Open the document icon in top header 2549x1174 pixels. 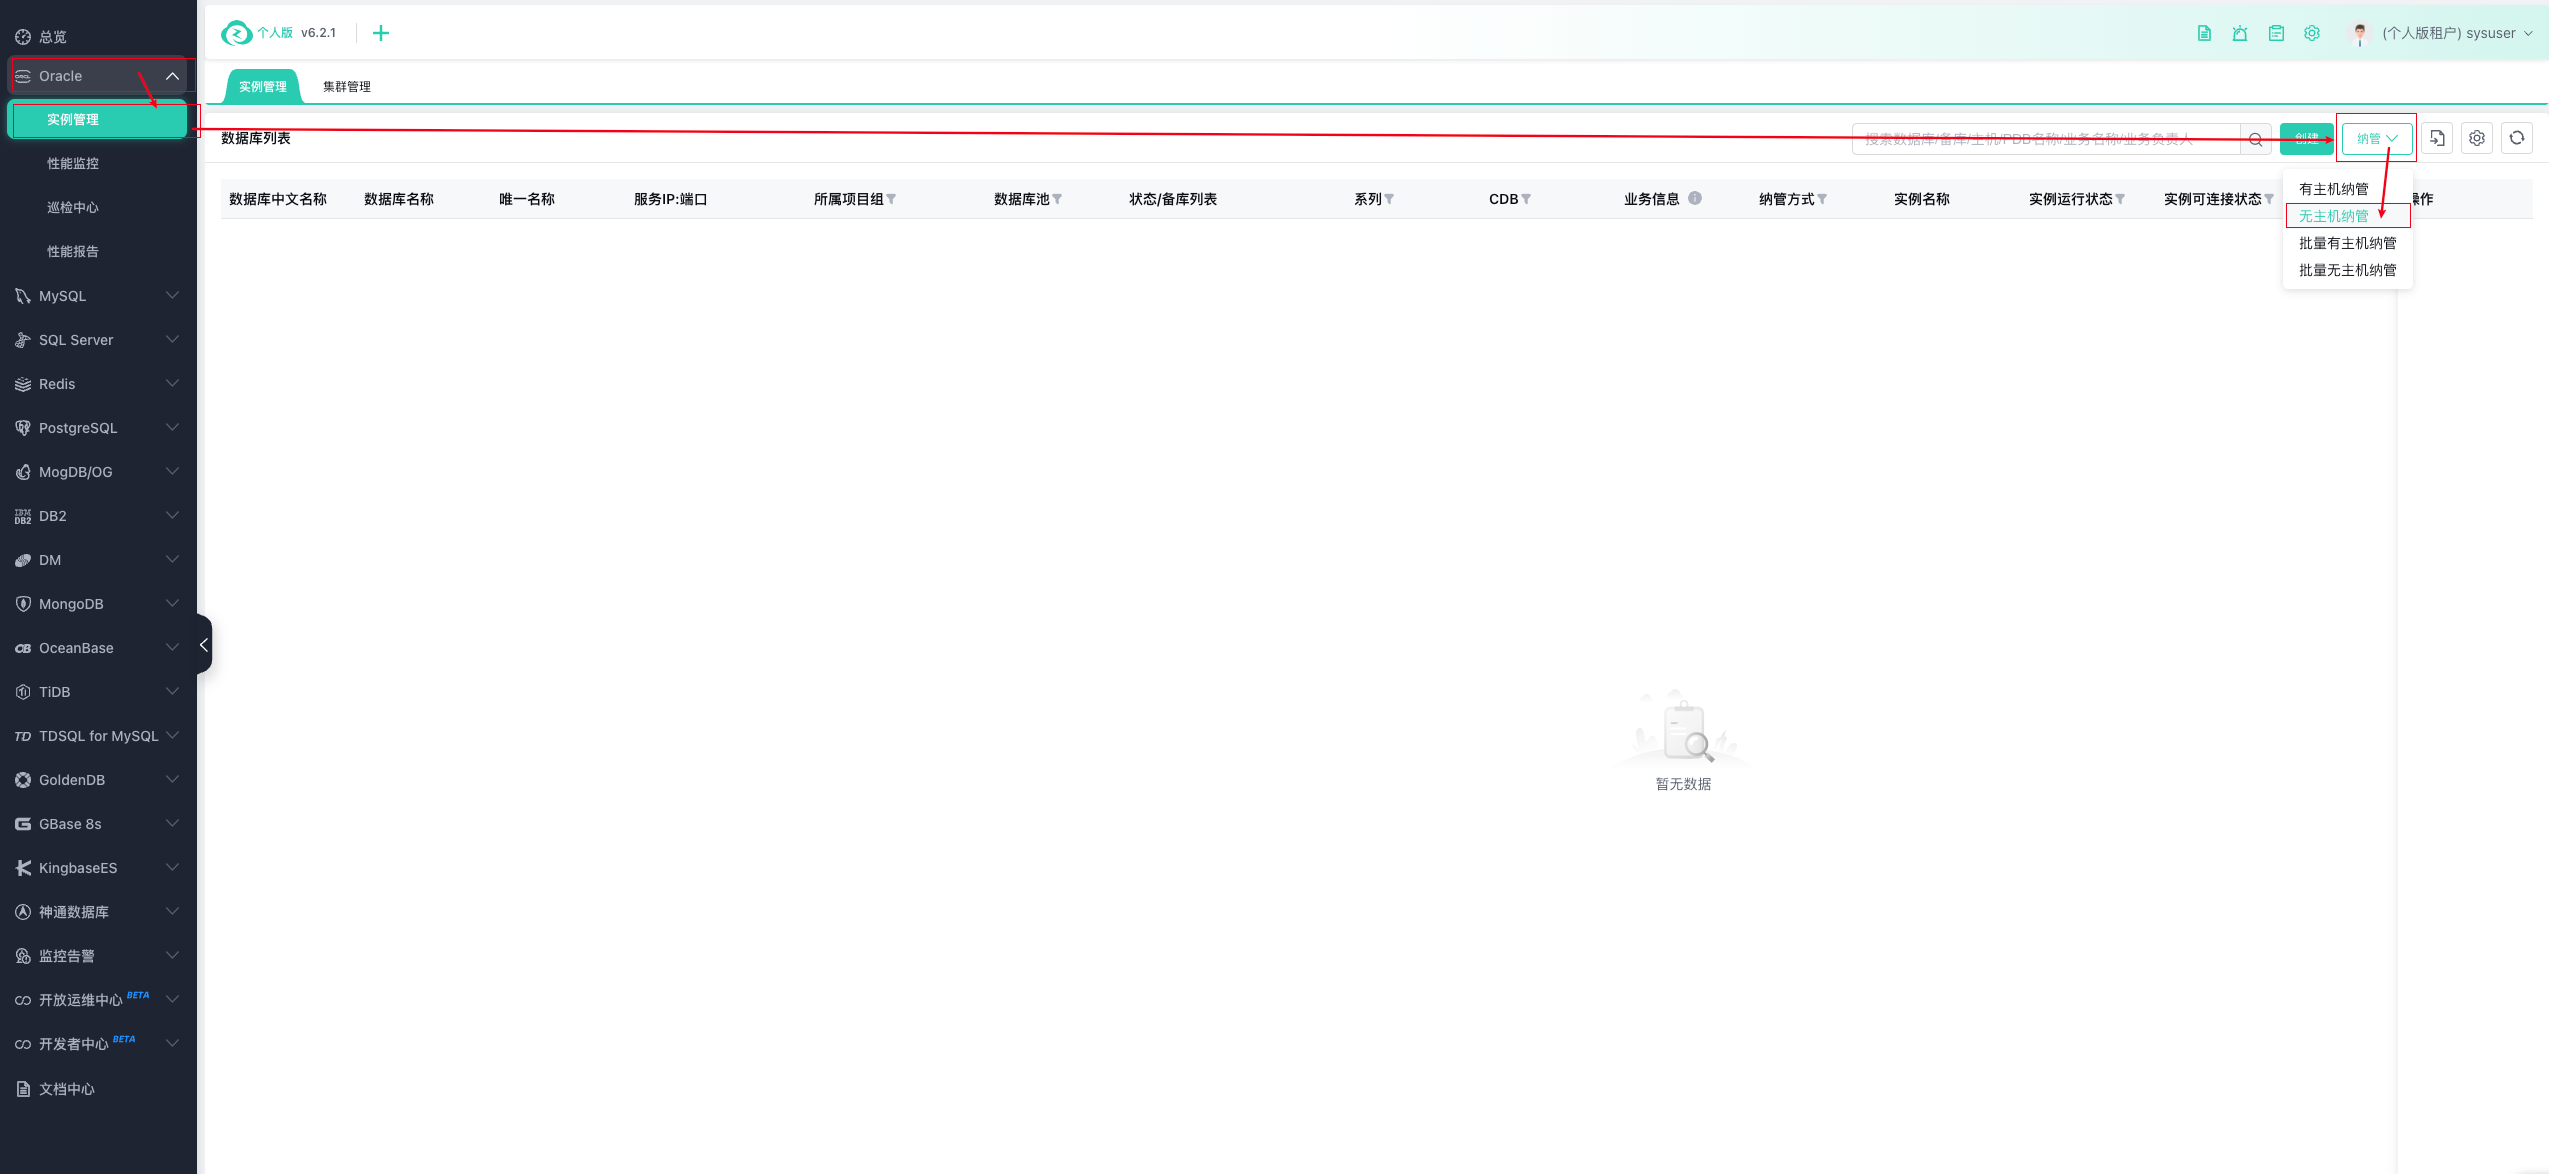tap(2204, 33)
